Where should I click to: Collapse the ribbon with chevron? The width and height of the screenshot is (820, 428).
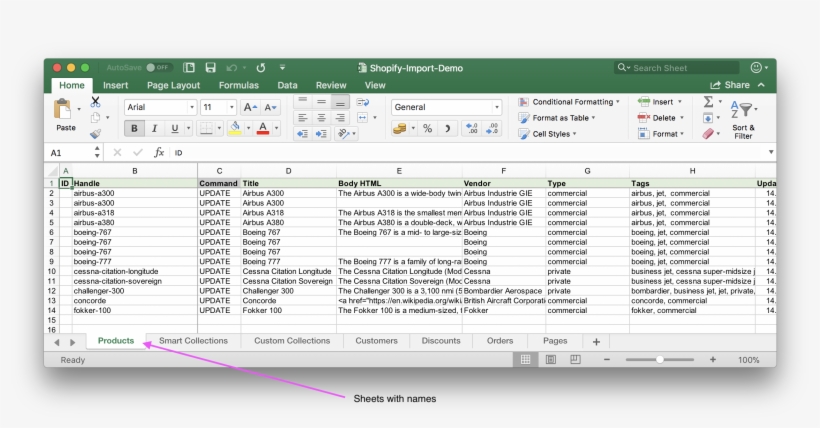tap(761, 85)
